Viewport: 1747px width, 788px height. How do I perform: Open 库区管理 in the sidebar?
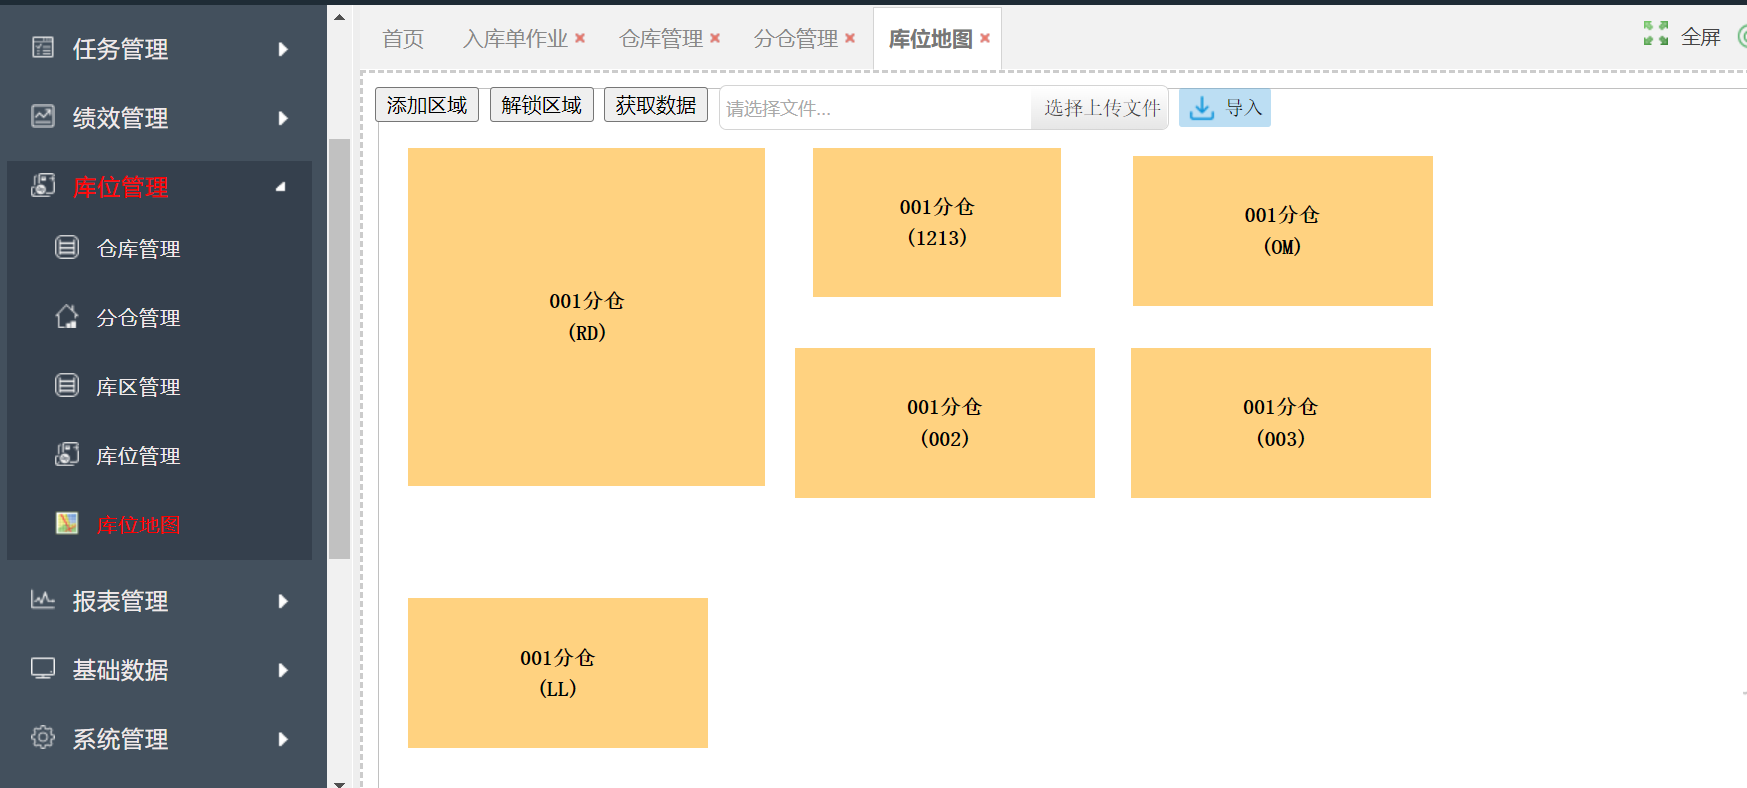[x=138, y=387]
